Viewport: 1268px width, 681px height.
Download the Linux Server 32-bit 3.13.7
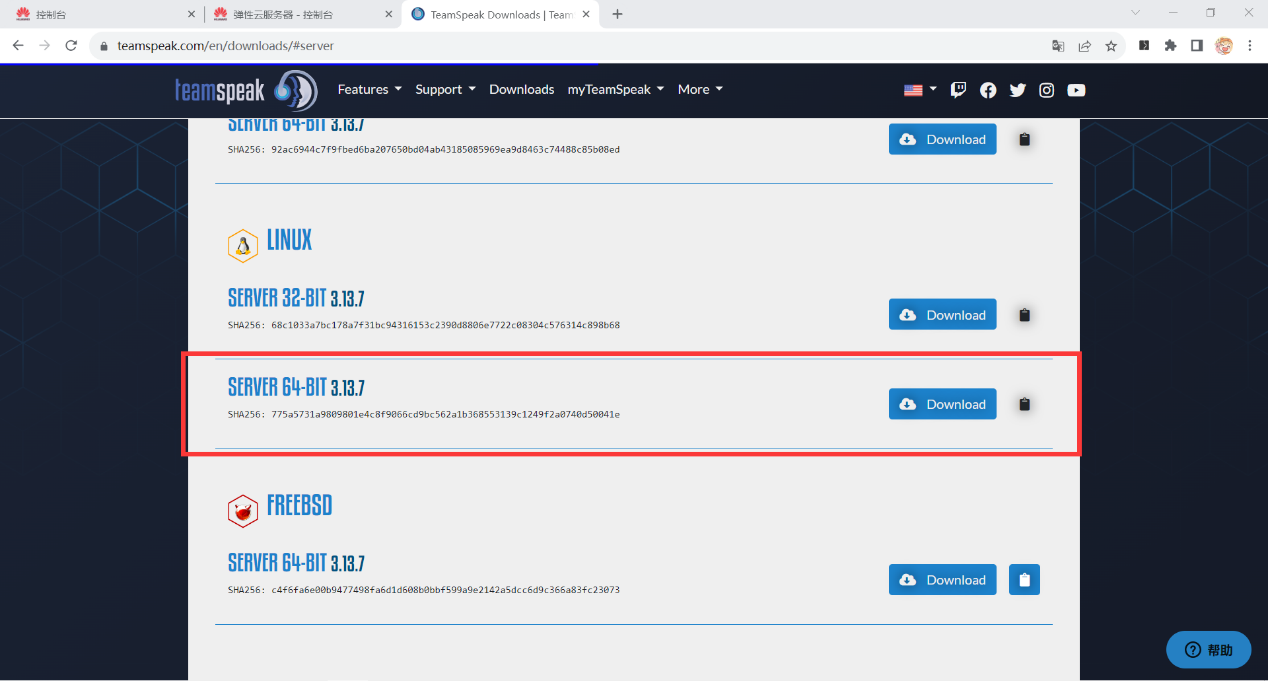(943, 315)
